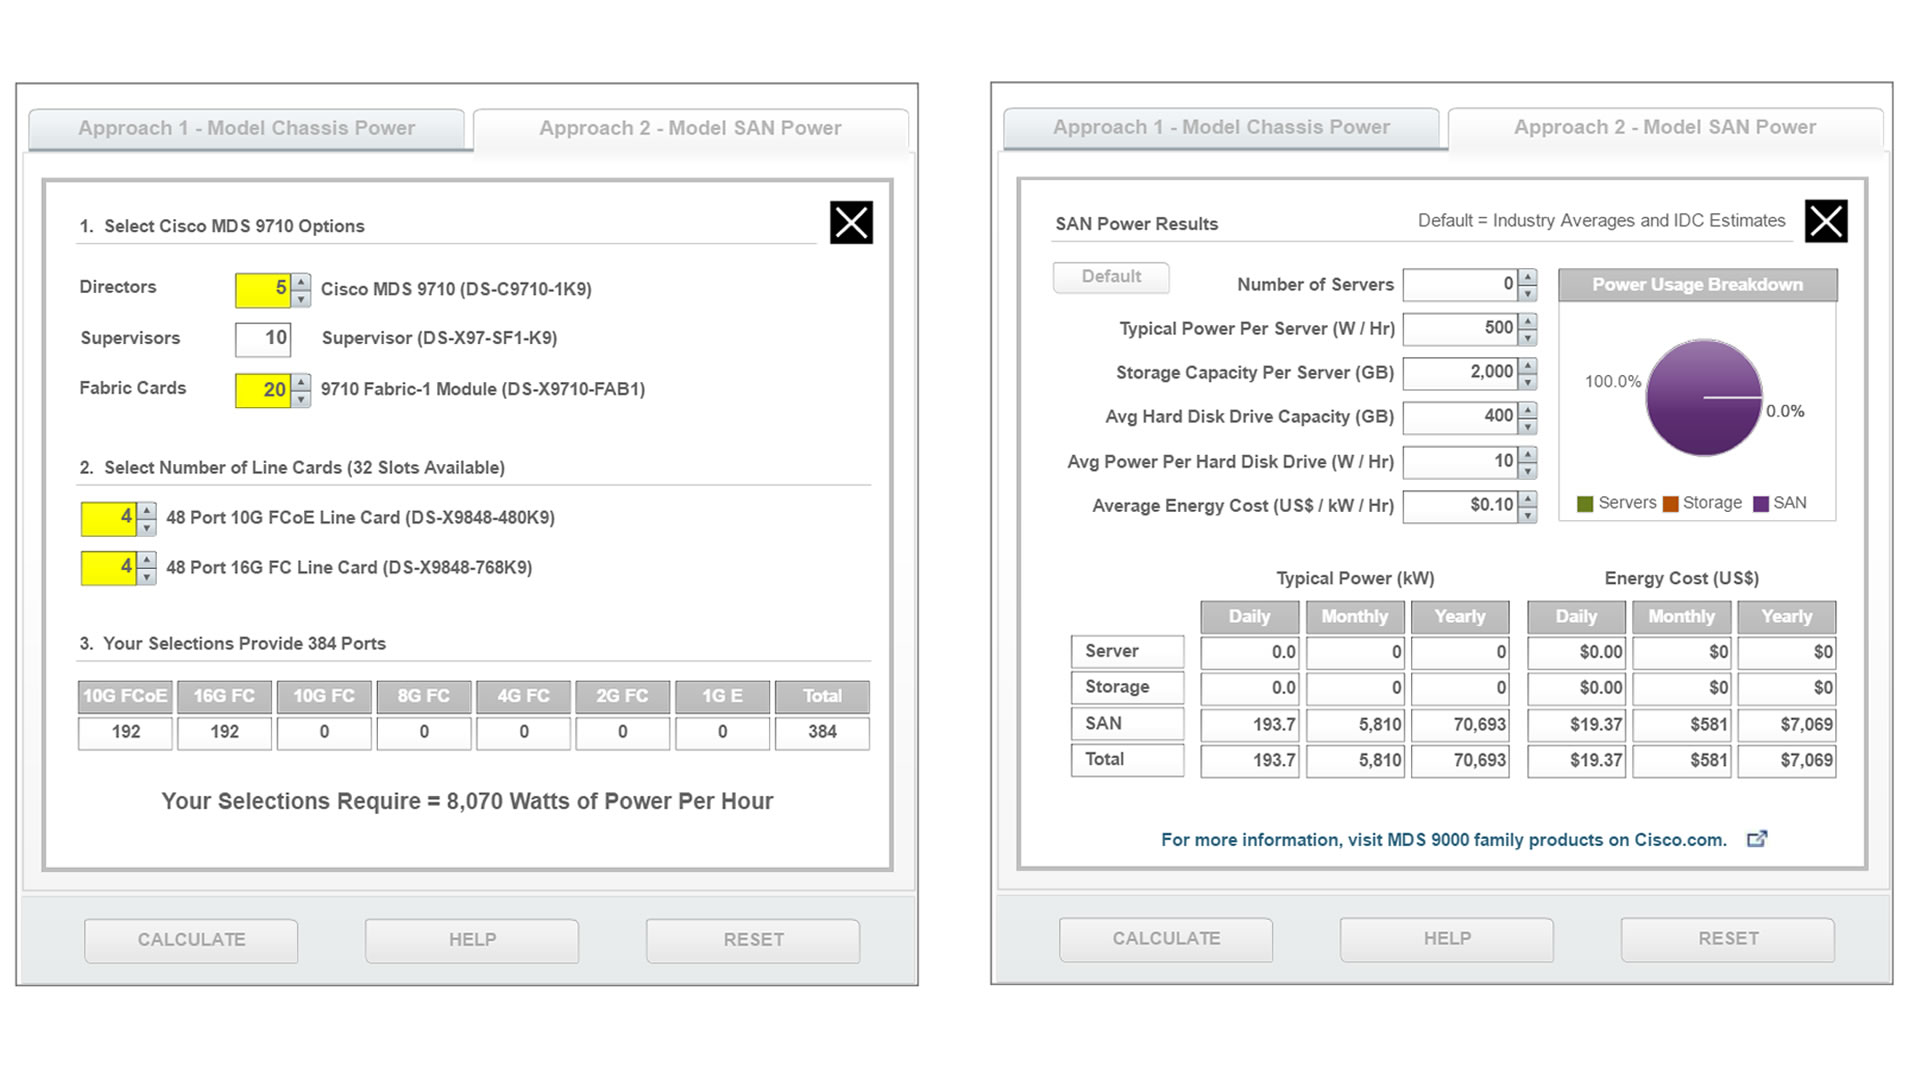This screenshot has height=1080, width=1920.
Task: Decrease Fabric Cards with down arrow
Action: (301, 399)
